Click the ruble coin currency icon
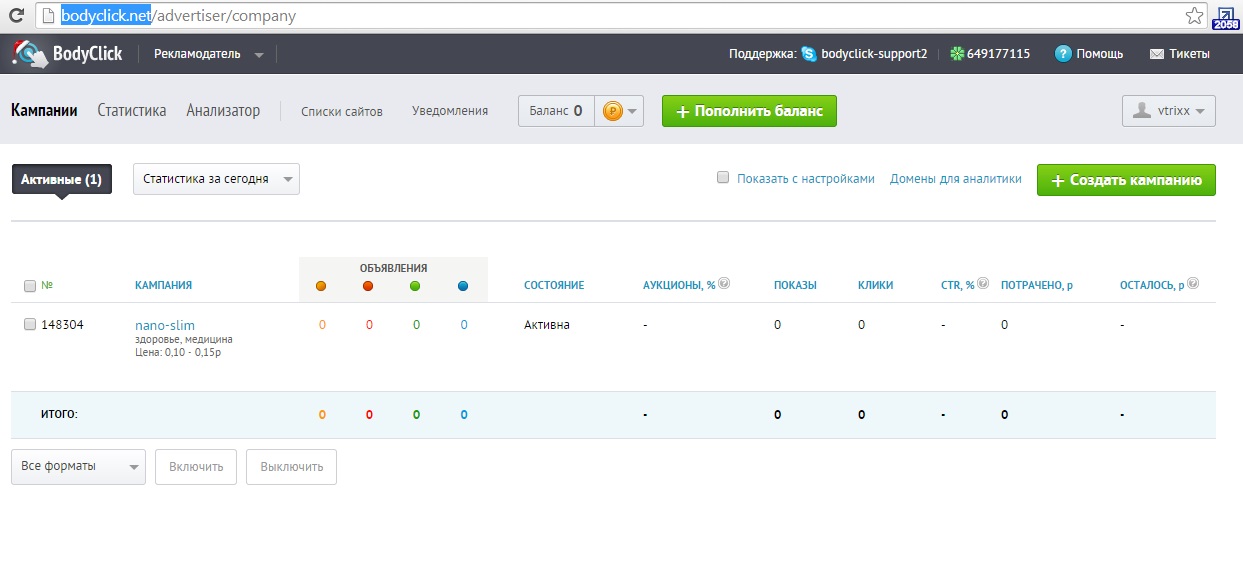This screenshot has height=561, width=1243. click(x=612, y=111)
